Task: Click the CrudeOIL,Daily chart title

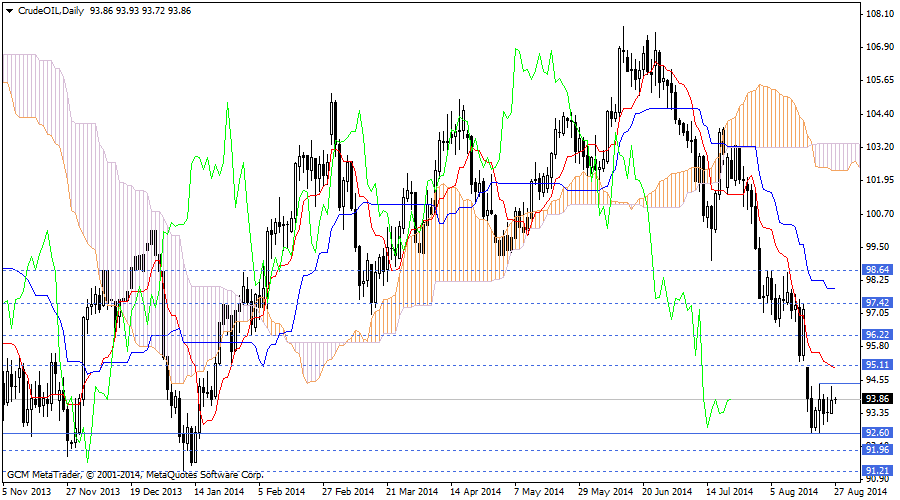Action: 50,10
